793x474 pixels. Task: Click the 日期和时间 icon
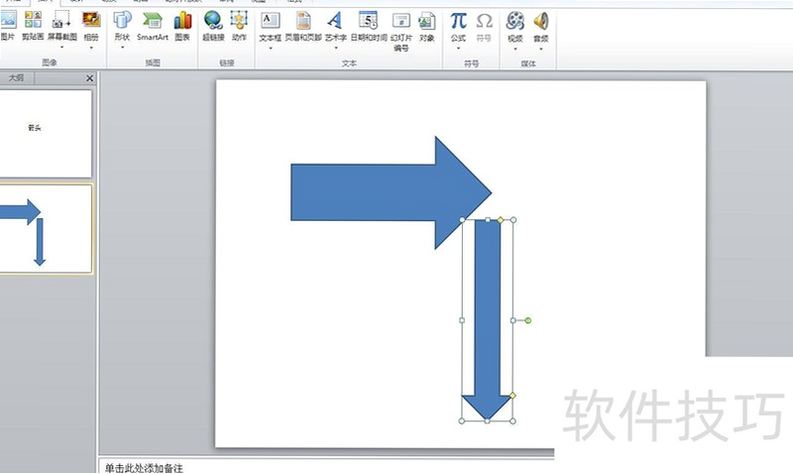tap(369, 27)
